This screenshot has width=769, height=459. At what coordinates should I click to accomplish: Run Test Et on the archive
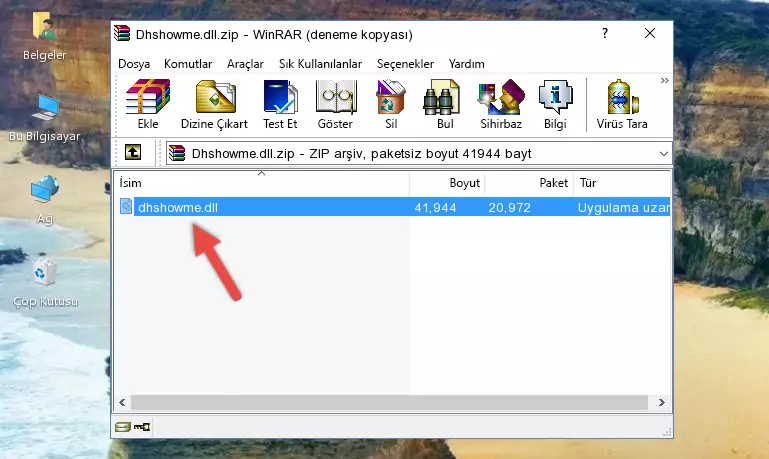pos(280,104)
